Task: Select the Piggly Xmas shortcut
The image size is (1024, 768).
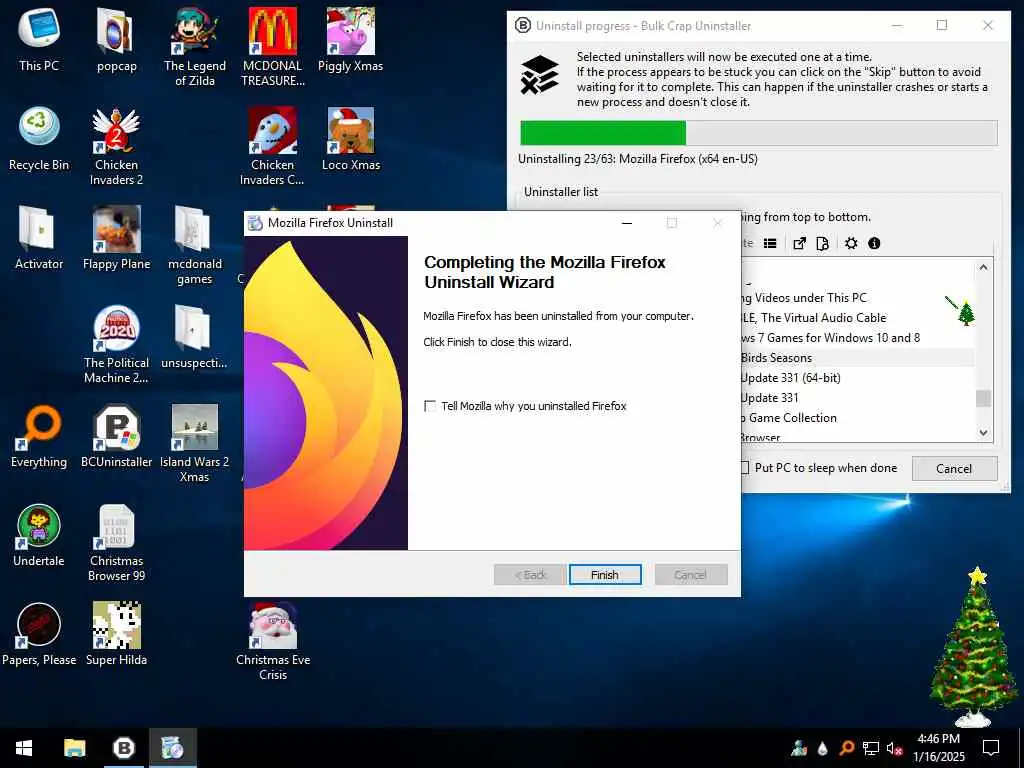Action: pyautogui.click(x=351, y=40)
